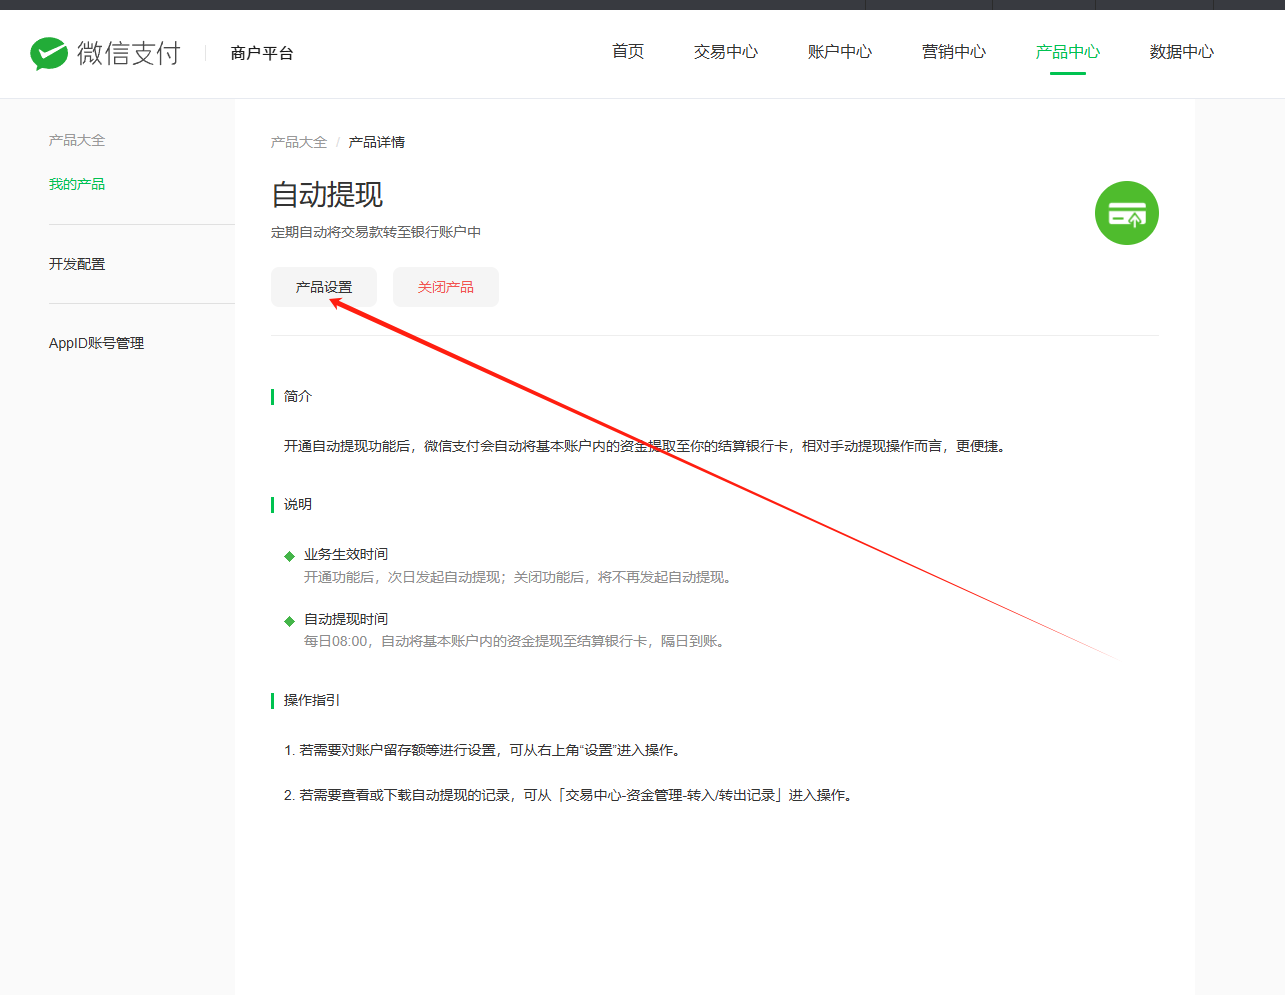Screen dimensions: 1285x995
Task: Click the intro paragraph starting 开通自动提现功能后
Action: pos(647,446)
